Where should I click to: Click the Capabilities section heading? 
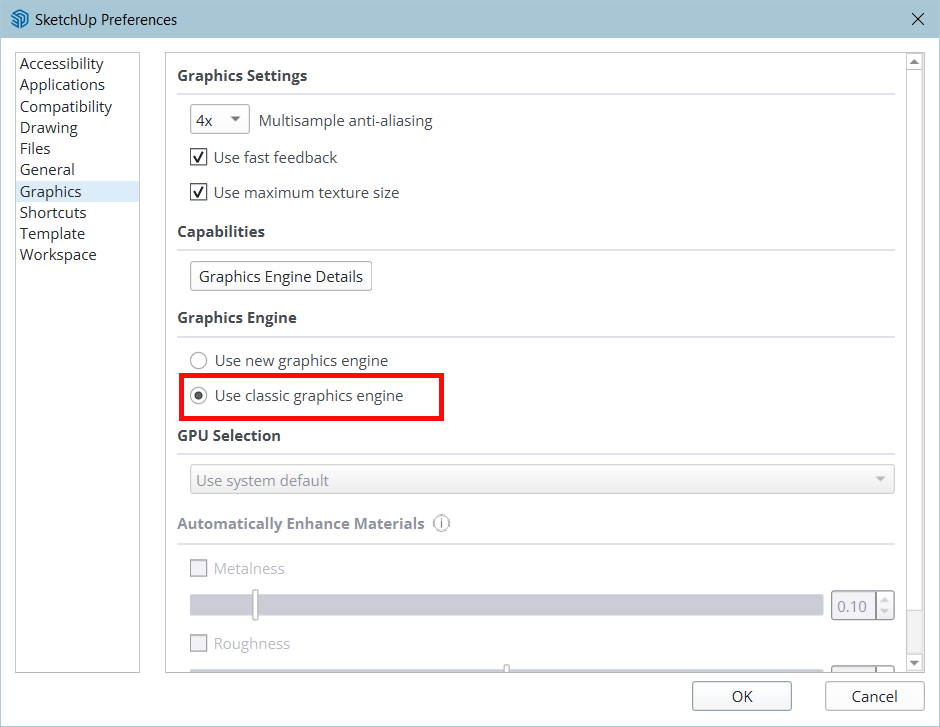221,231
